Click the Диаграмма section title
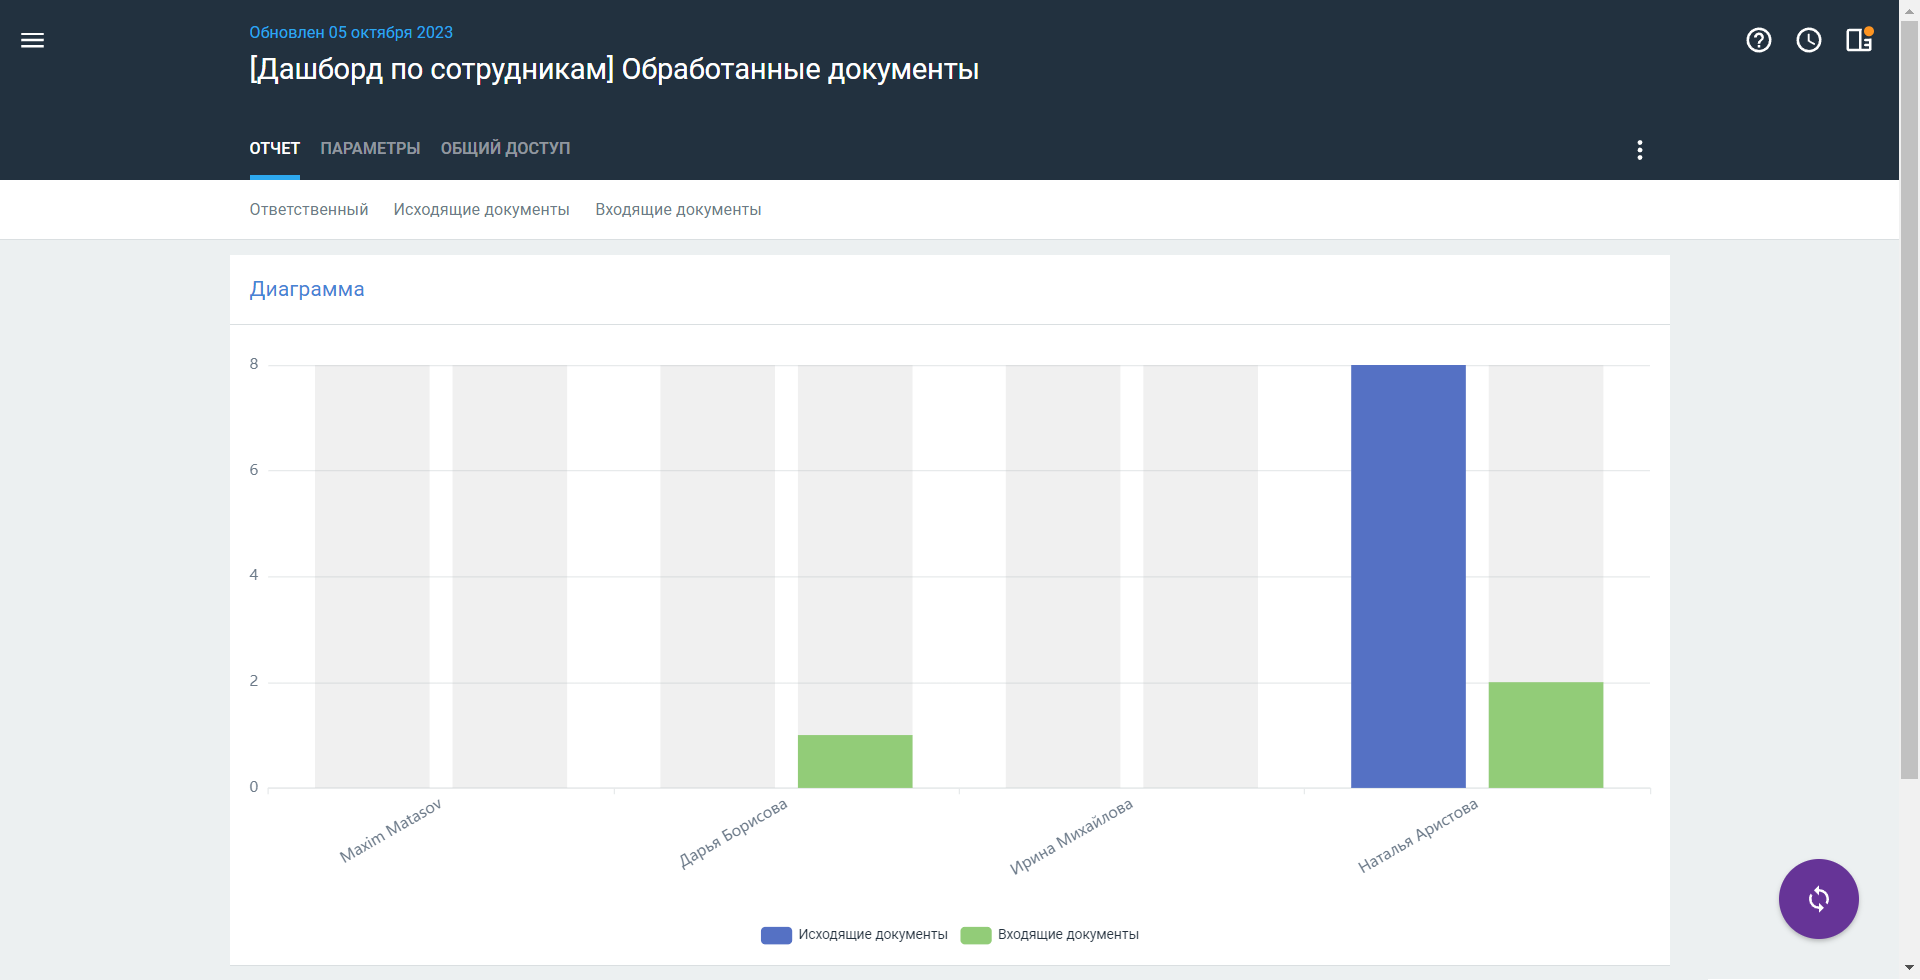1920x980 pixels. 307,289
